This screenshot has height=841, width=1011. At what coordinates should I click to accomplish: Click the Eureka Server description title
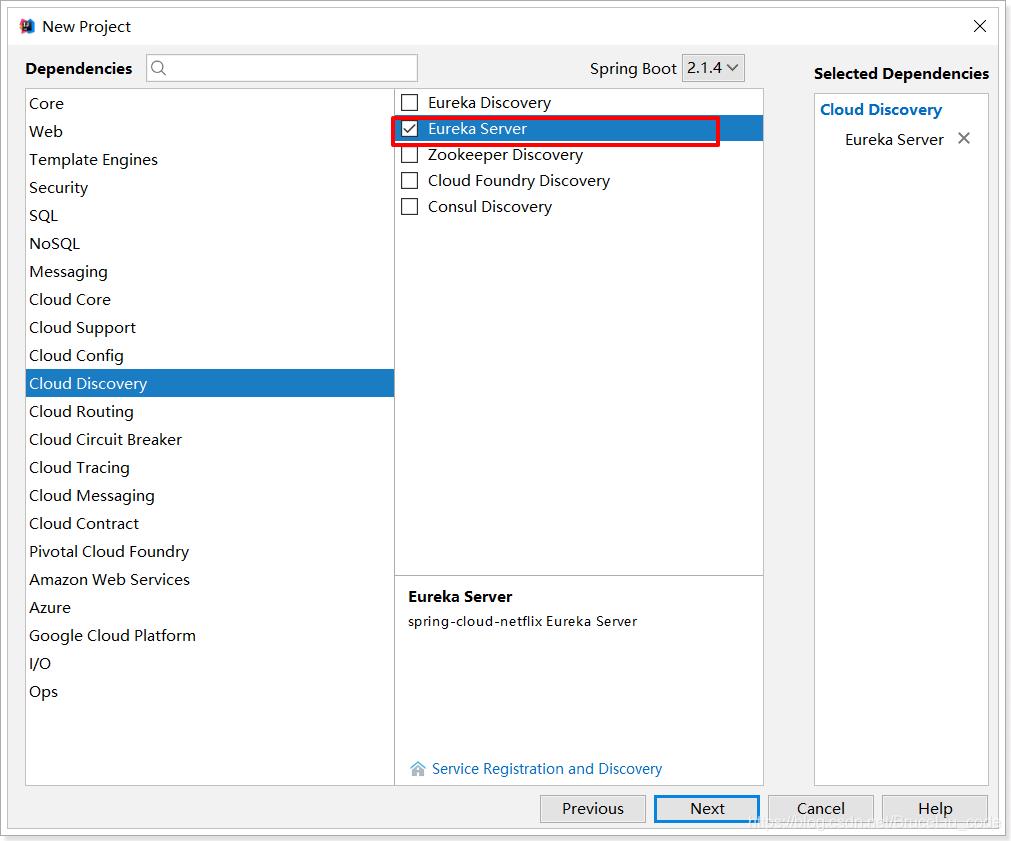(x=460, y=597)
